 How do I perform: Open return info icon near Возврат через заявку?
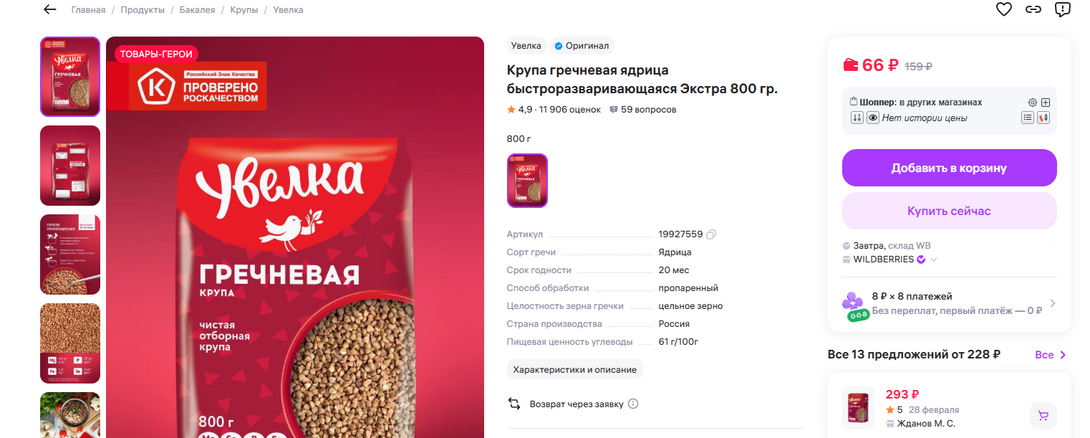pyautogui.click(x=633, y=404)
